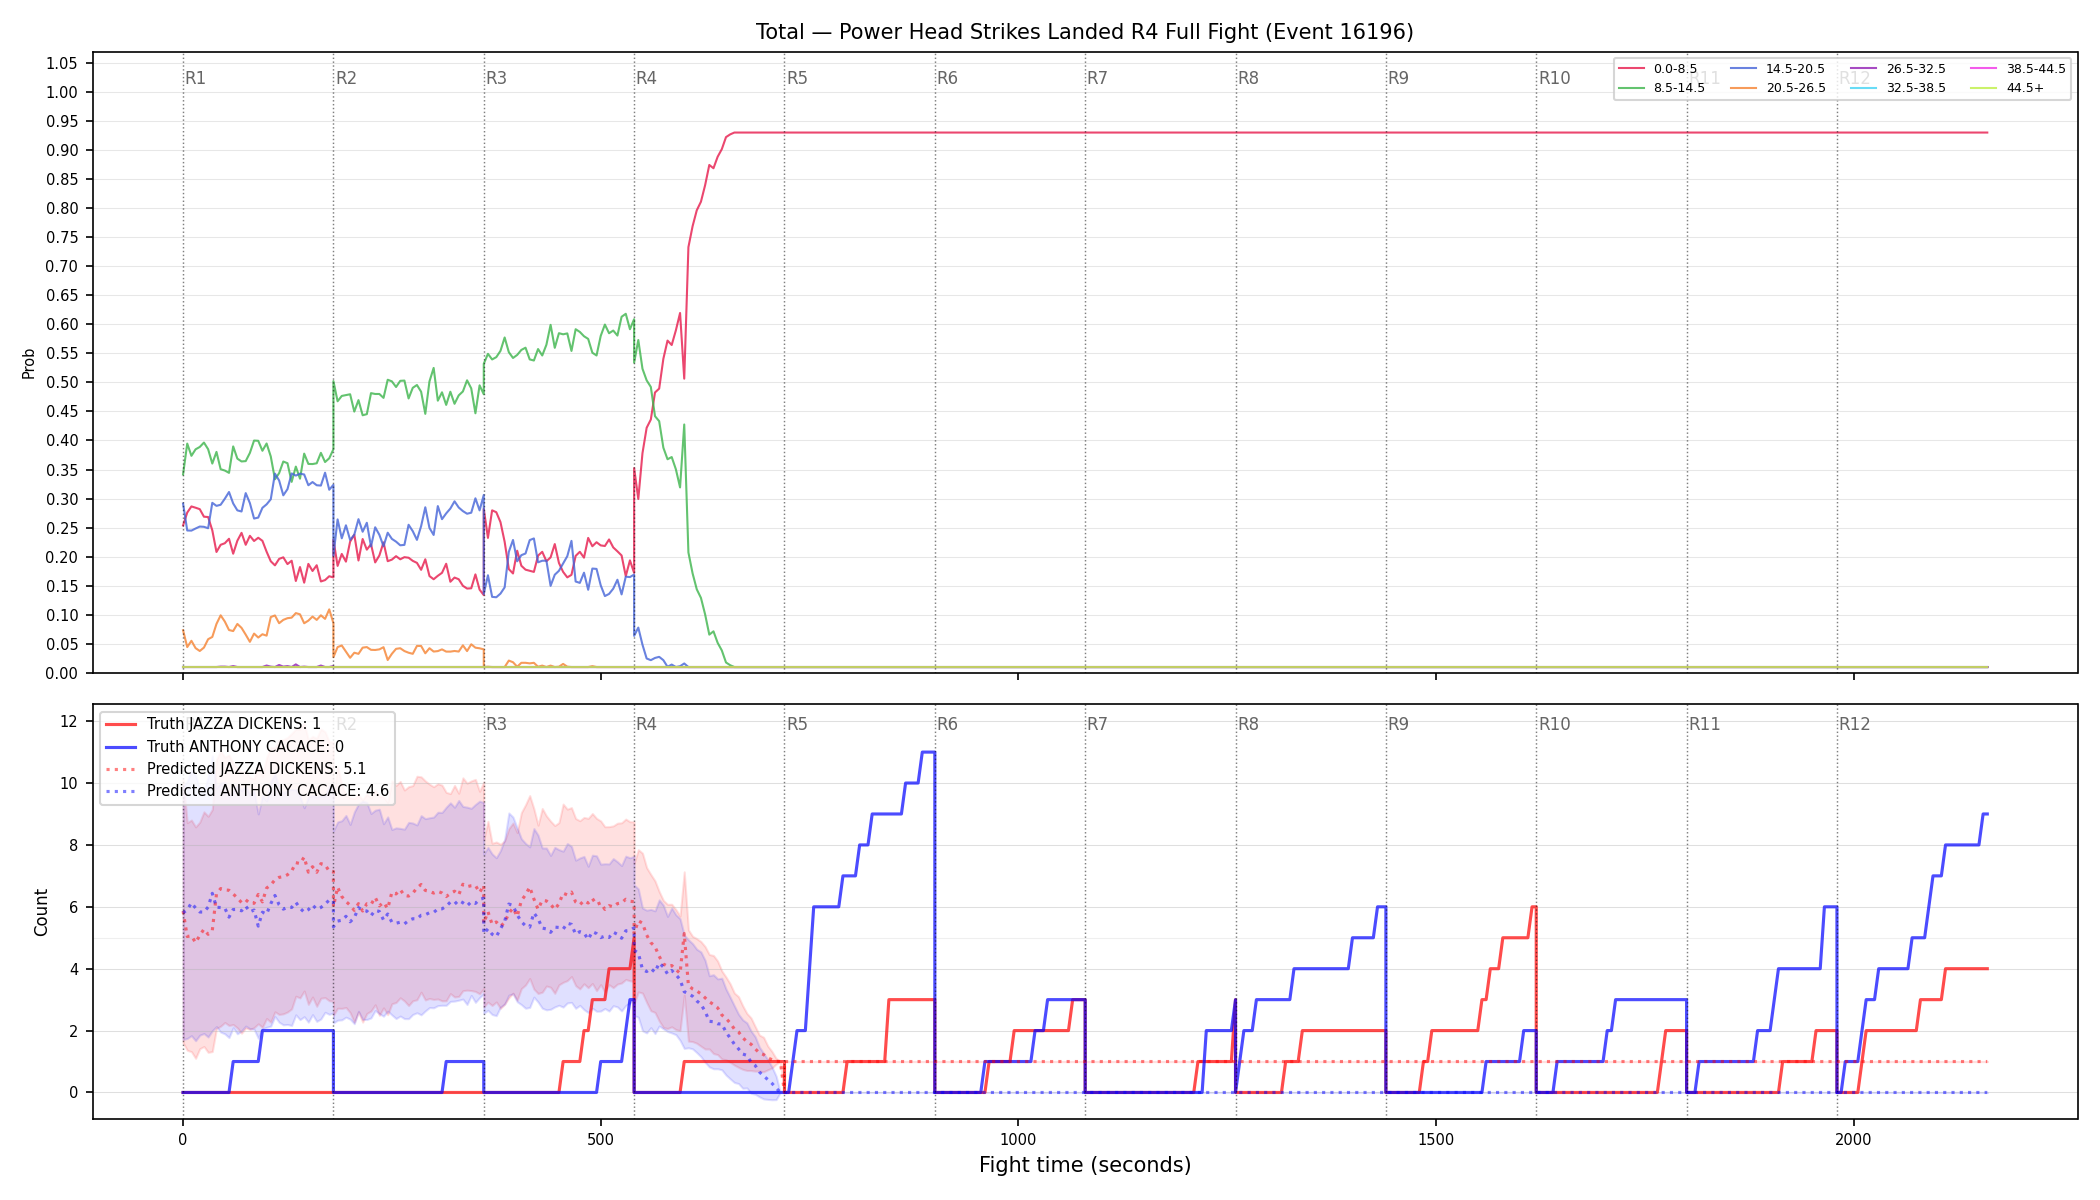Click the R6 round marker in probability chart
Screen dimensions: 2100x1200
(948, 78)
